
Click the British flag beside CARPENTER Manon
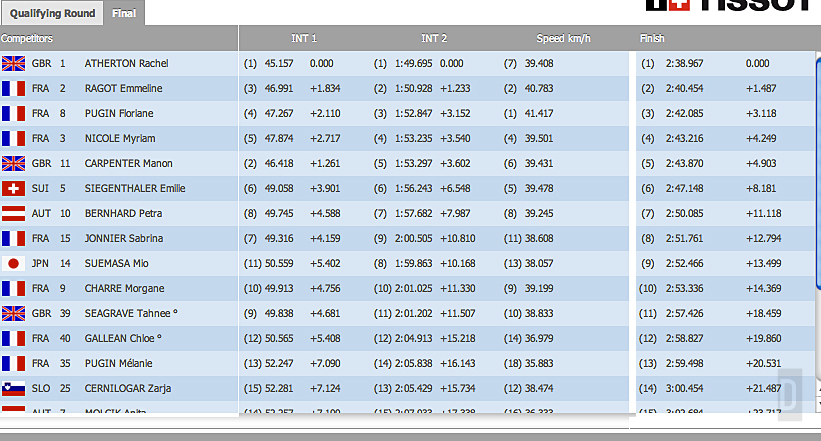tap(14, 163)
